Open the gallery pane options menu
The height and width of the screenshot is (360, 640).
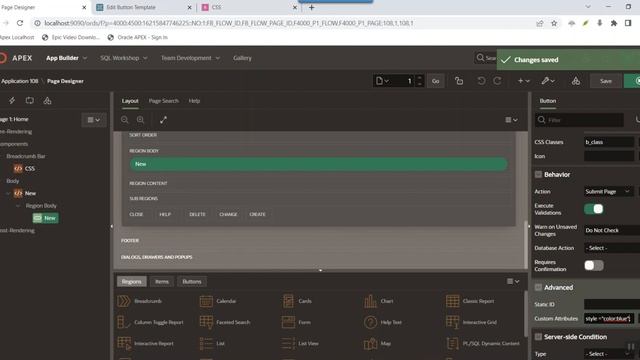[513, 281]
